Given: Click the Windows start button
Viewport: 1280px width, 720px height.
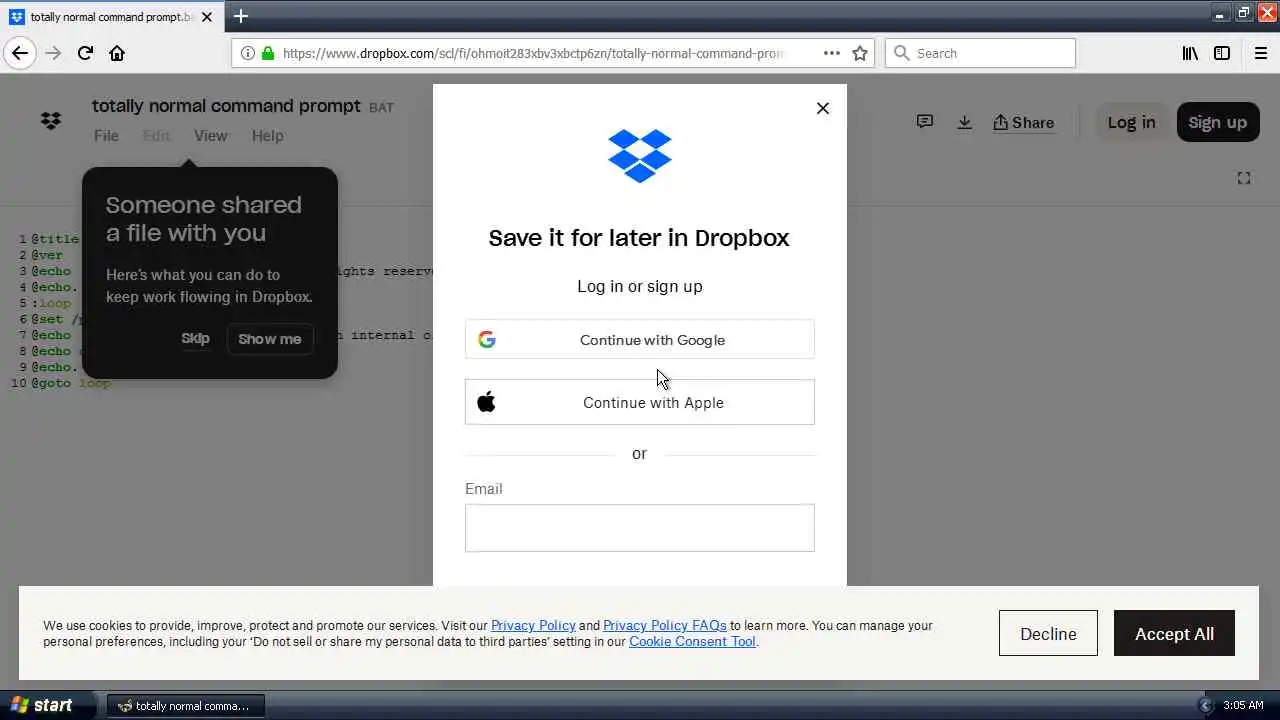Looking at the screenshot, I should coord(48,705).
